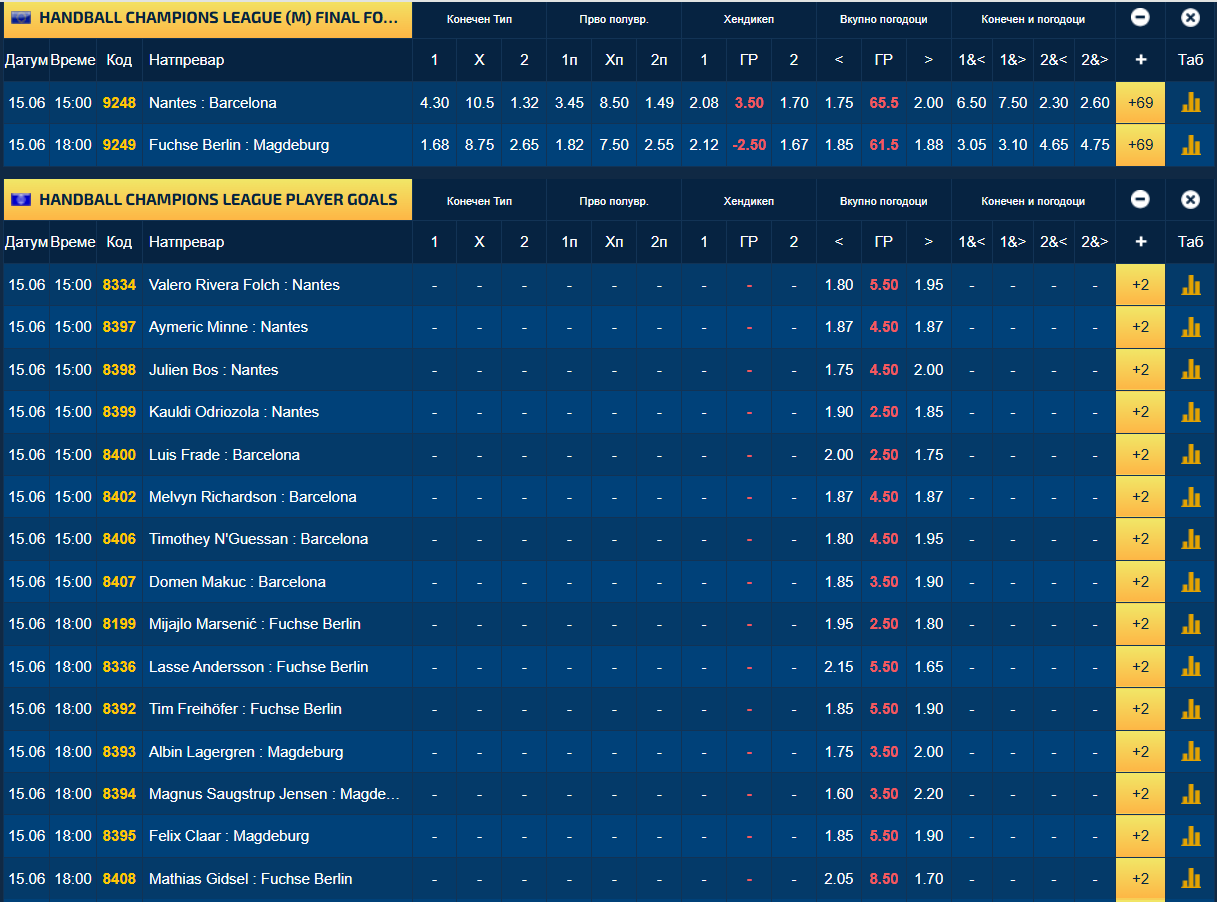Click the Felix Claar : Magdeburg row name
Viewport: 1217px width, 902px height.
[x=229, y=836]
